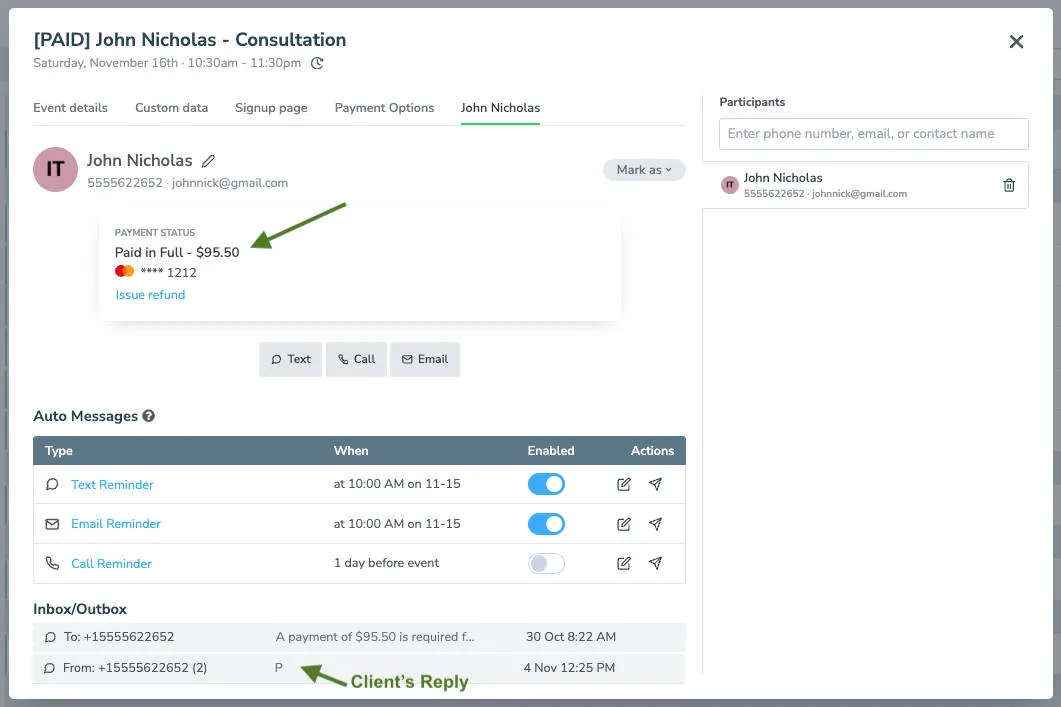This screenshot has height=707, width=1061.
Task: Open the Mark as dropdown
Action: 643,170
